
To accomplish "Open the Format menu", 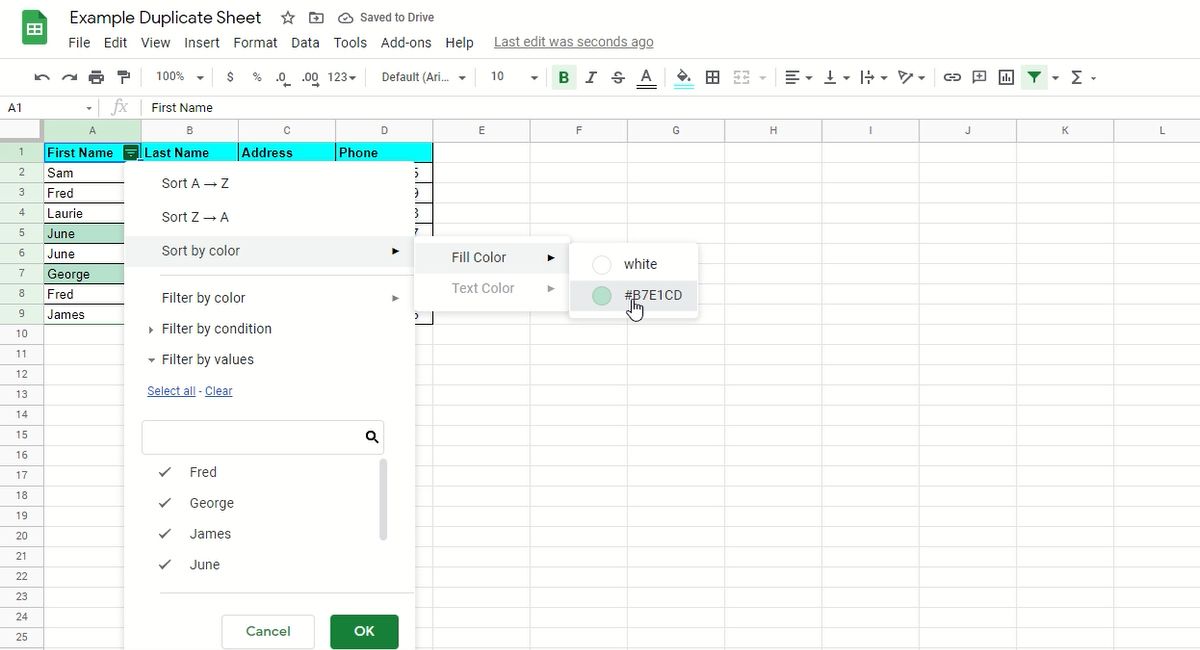I will tap(255, 42).
